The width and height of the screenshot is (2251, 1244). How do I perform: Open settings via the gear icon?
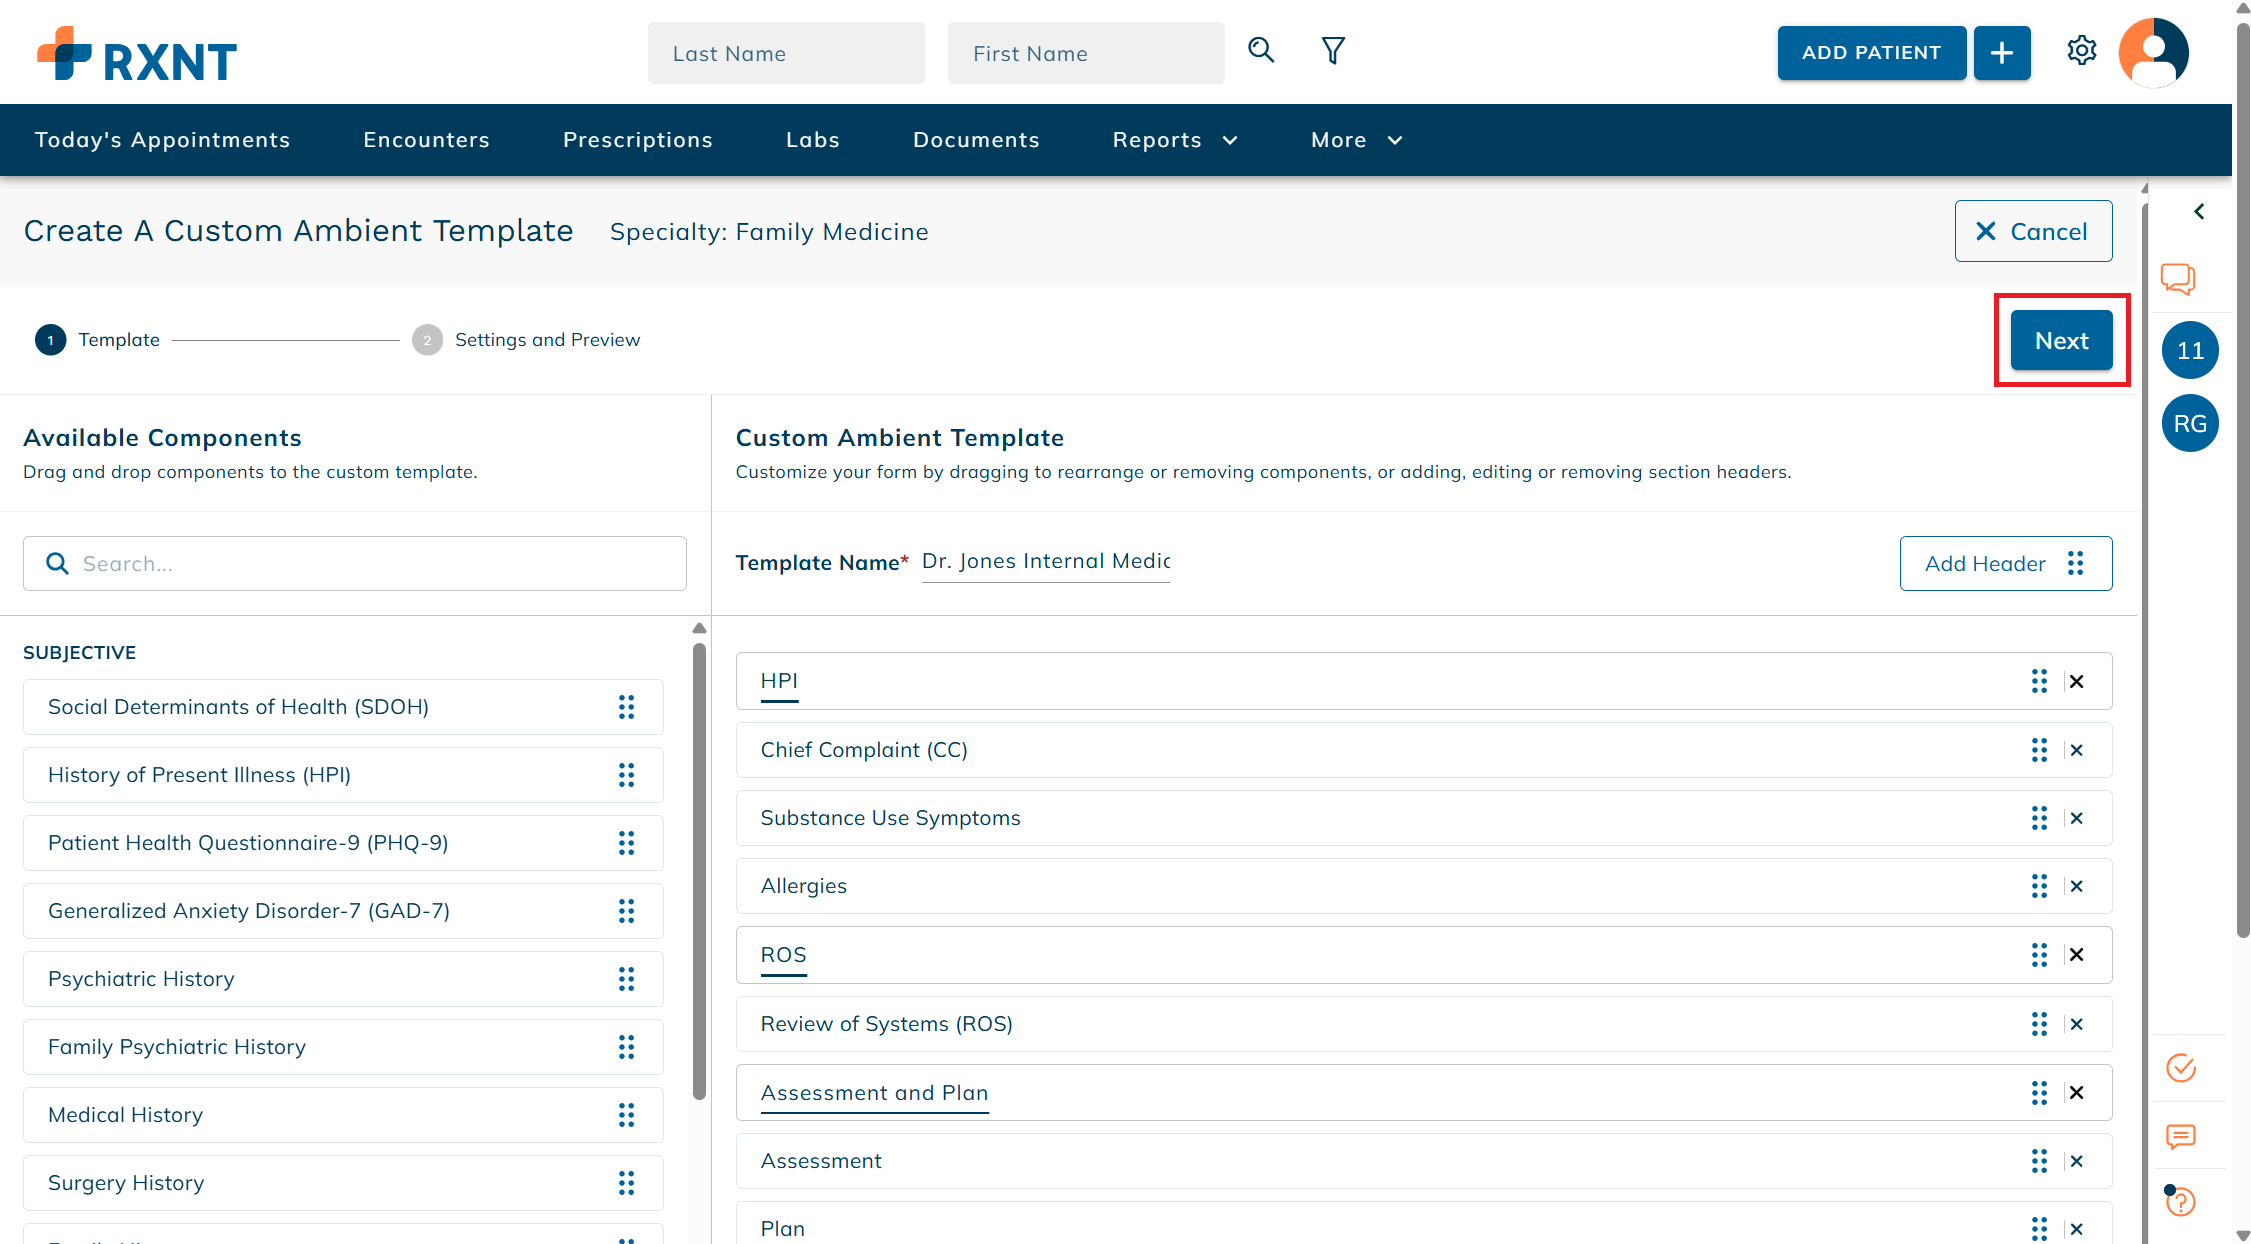(2082, 51)
